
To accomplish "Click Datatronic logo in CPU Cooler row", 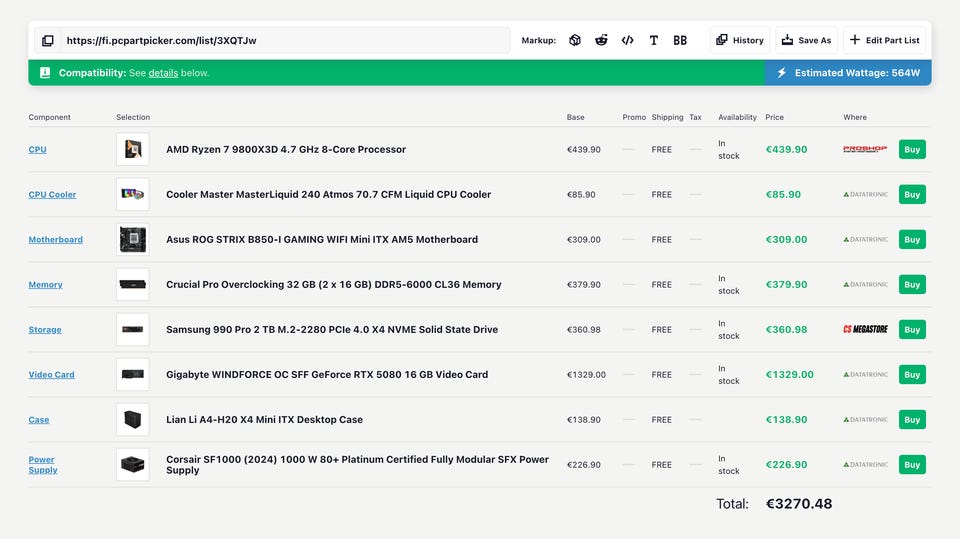I will 865,195.
